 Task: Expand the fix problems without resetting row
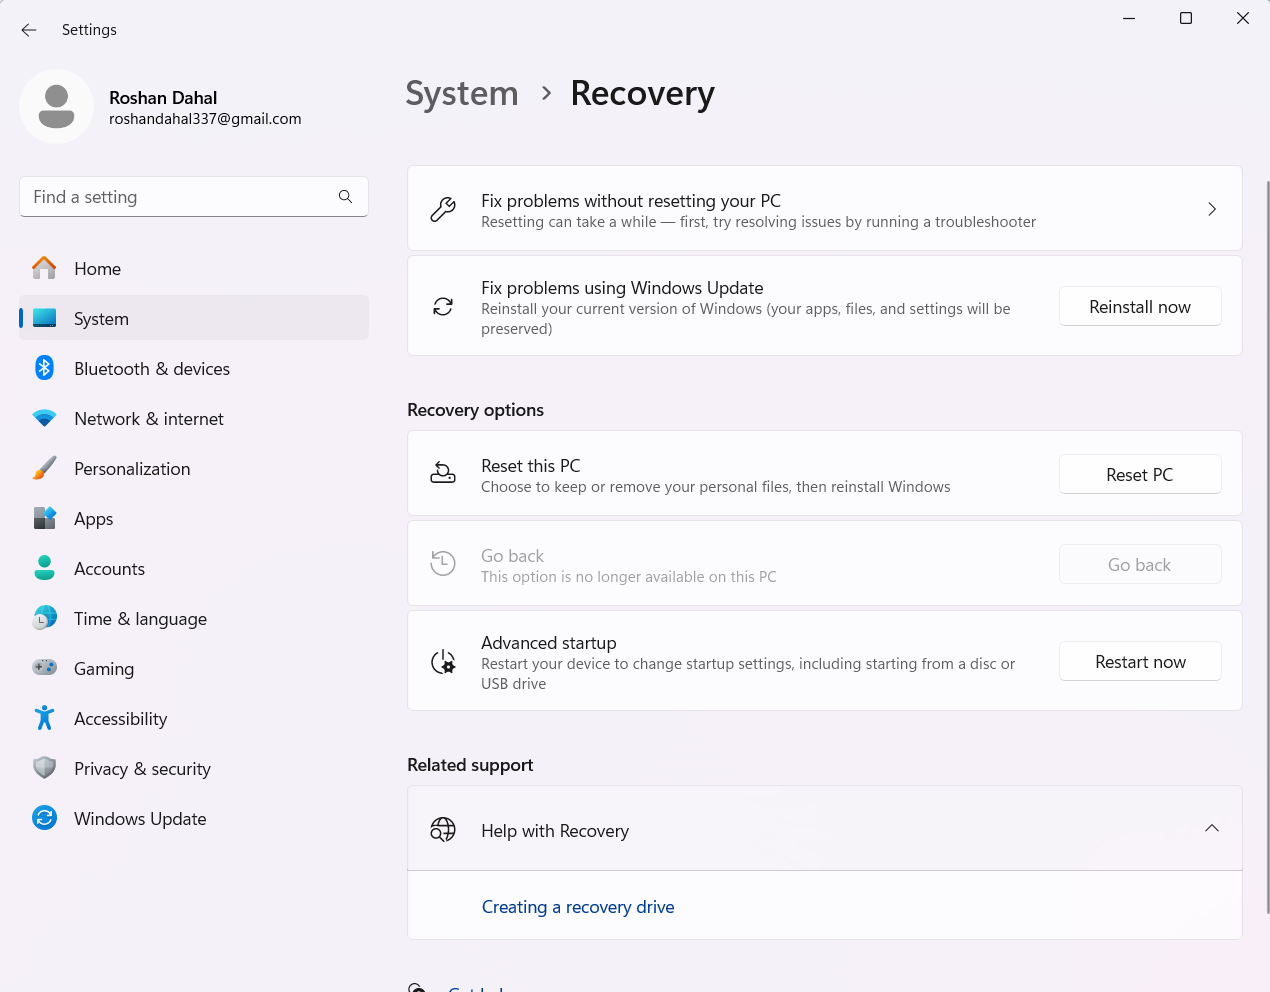coord(1212,209)
